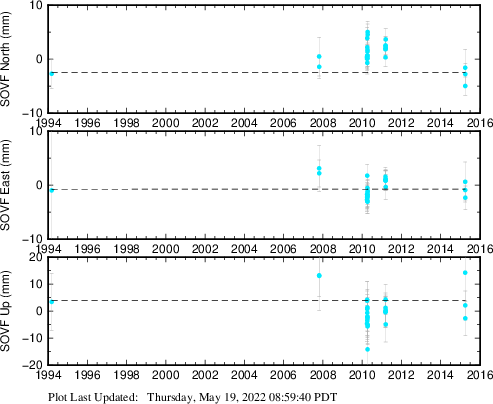Click the 1994 data point in North plot

[x=52, y=74]
